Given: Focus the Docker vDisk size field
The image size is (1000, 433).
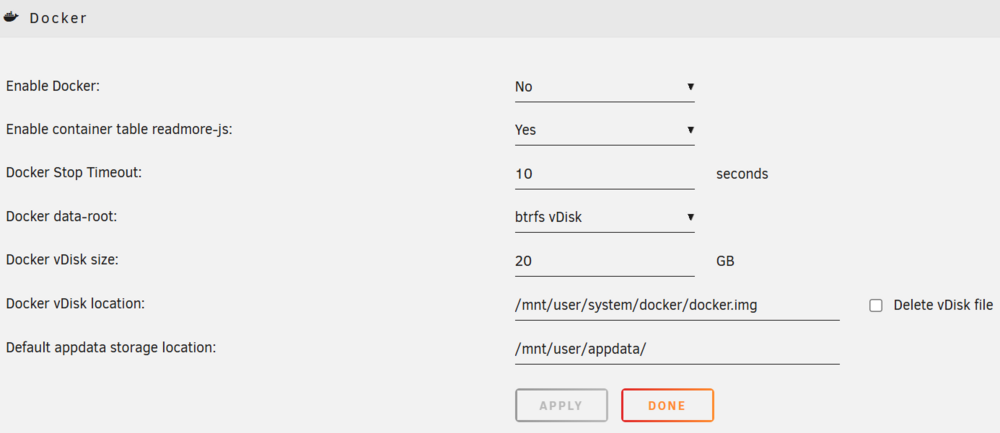Looking at the screenshot, I should pos(605,261).
